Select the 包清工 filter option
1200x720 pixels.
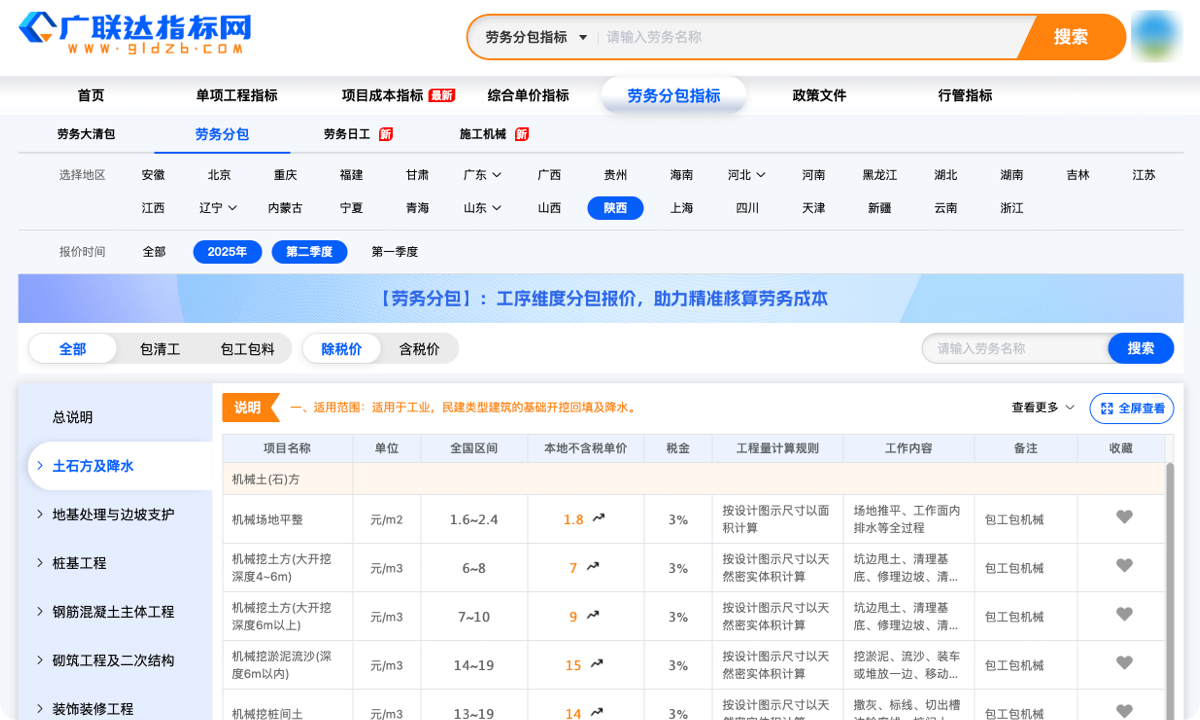[160, 349]
